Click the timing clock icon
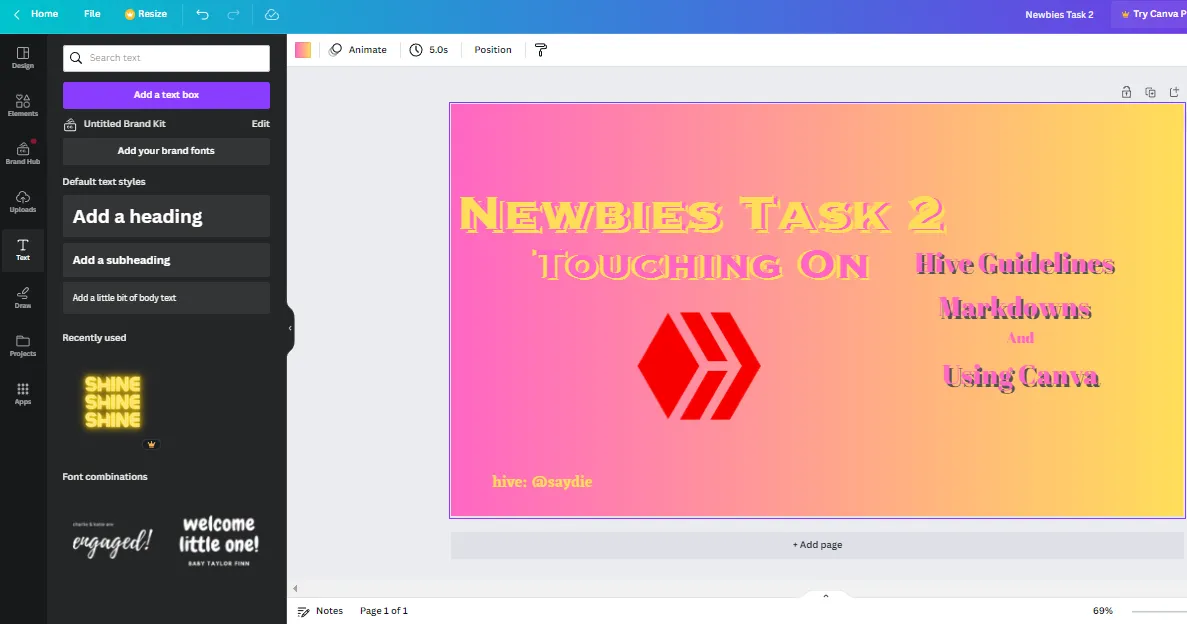The width and height of the screenshot is (1187, 624). coord(416,50)
